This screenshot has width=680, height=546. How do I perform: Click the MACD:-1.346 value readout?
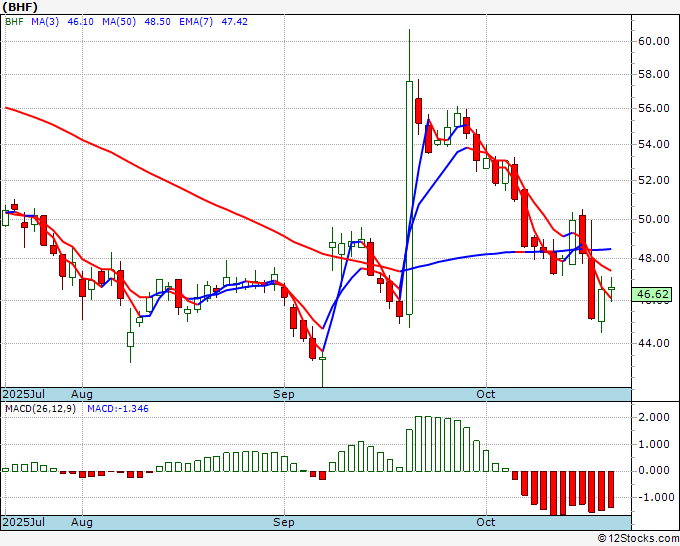tap(118, 409)
